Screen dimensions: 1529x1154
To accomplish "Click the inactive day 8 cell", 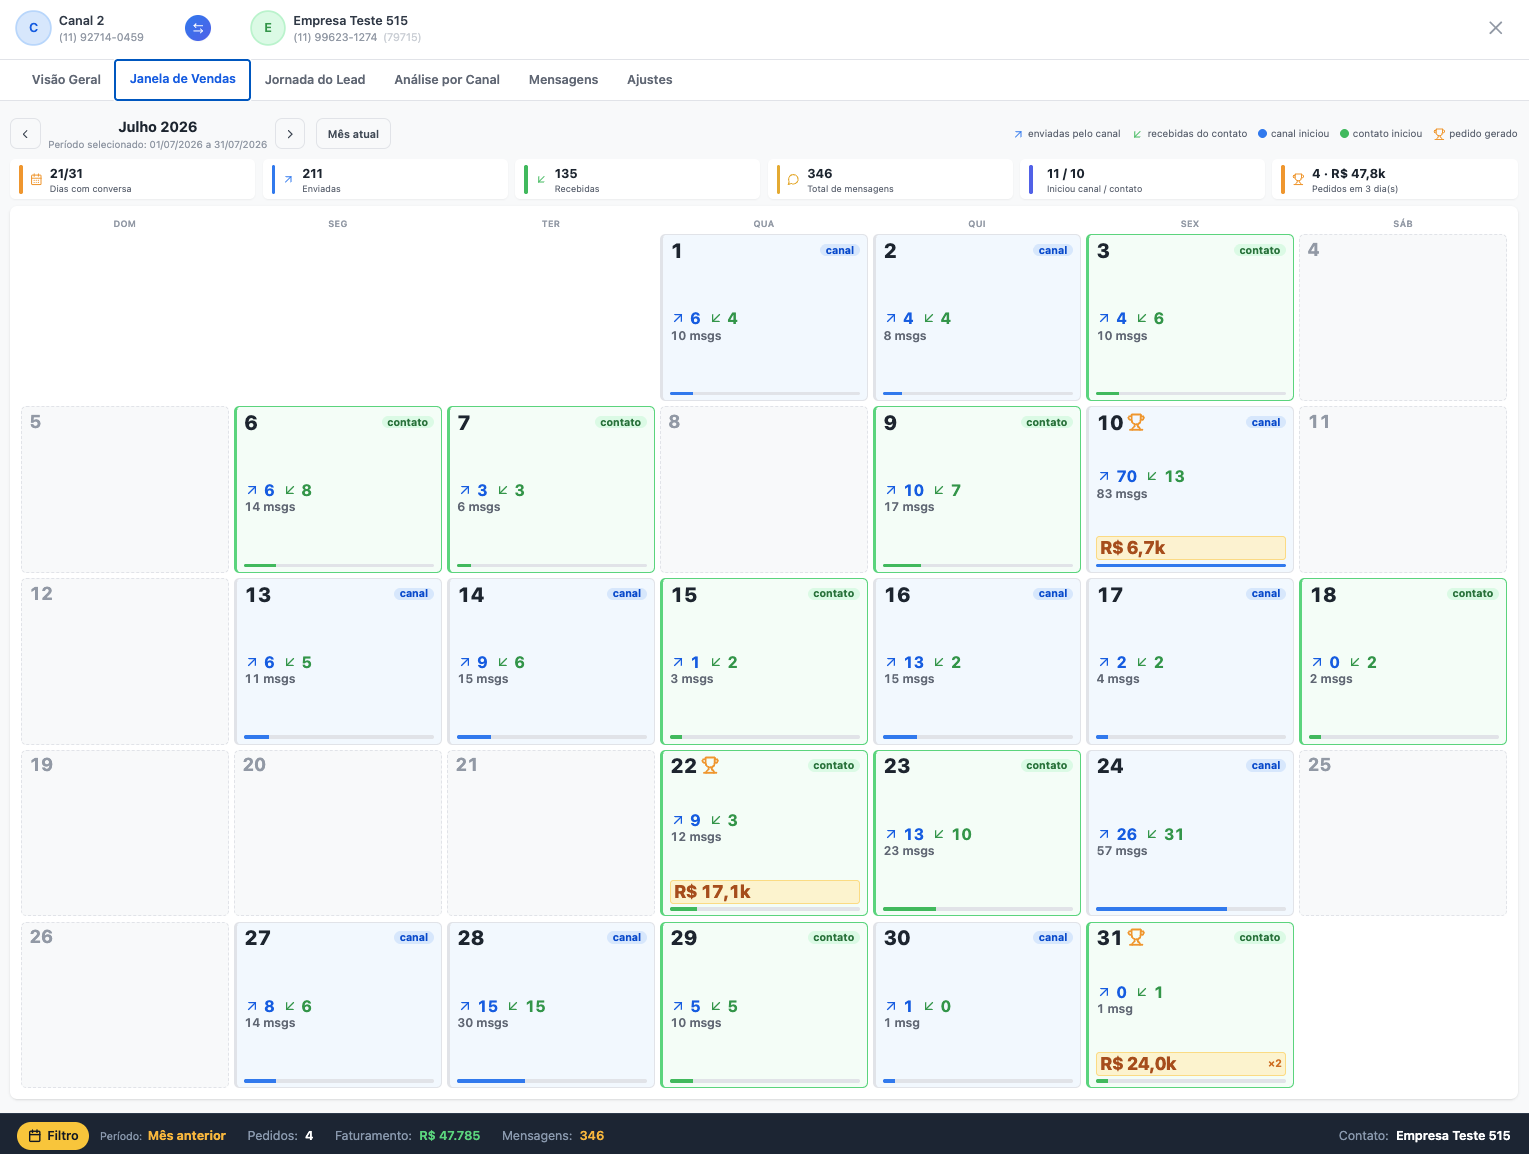I will click(764, 490).
